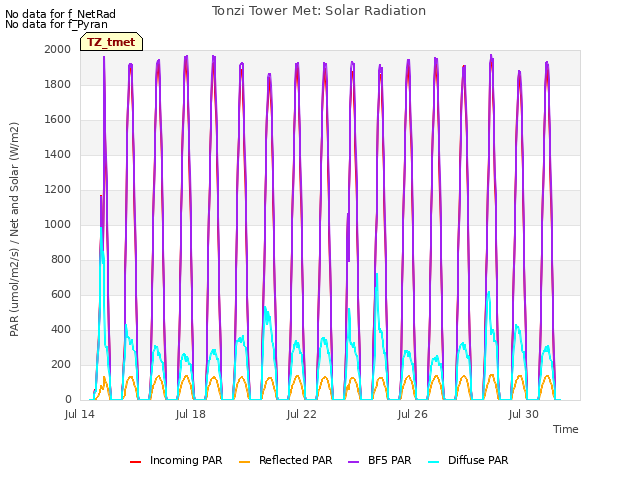The height and width of the screenshot is (480, 640).
Task: Click the Jul 14 x-axis label
Action: (x=80, y=414)
